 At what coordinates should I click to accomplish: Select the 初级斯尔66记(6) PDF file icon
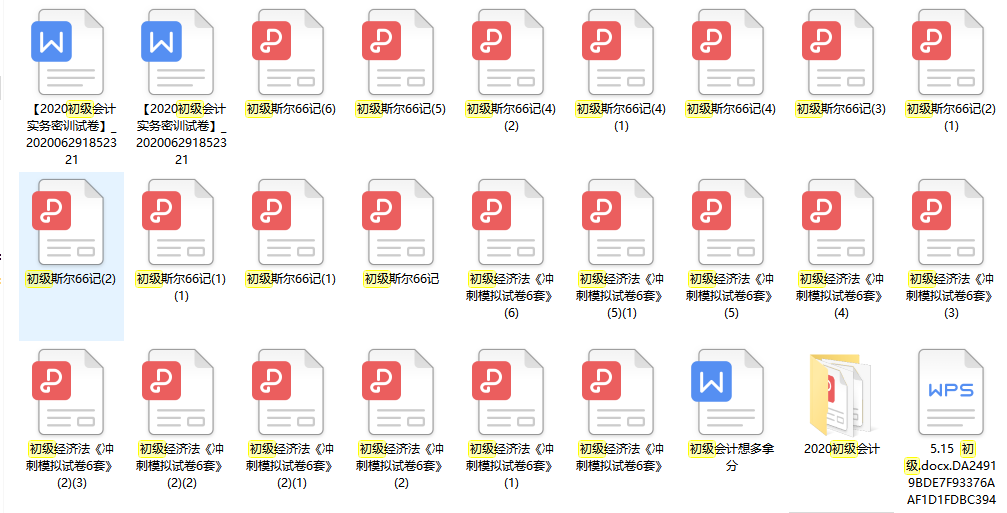click(287, 52)
